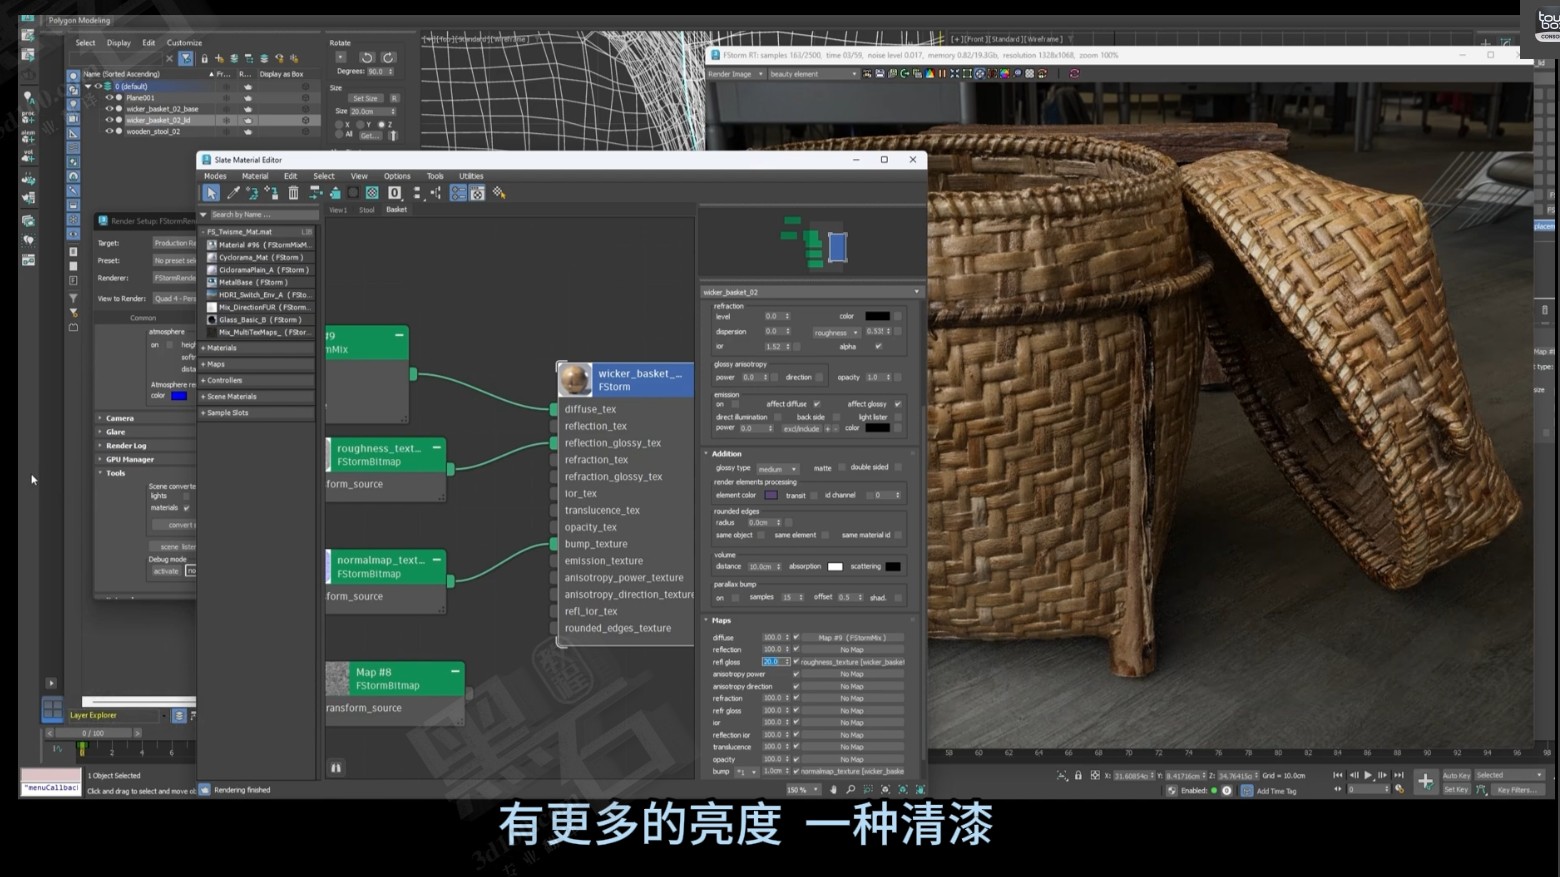Switch to the View1 view tab
The image size is (1560, 877).
point(338,210)
